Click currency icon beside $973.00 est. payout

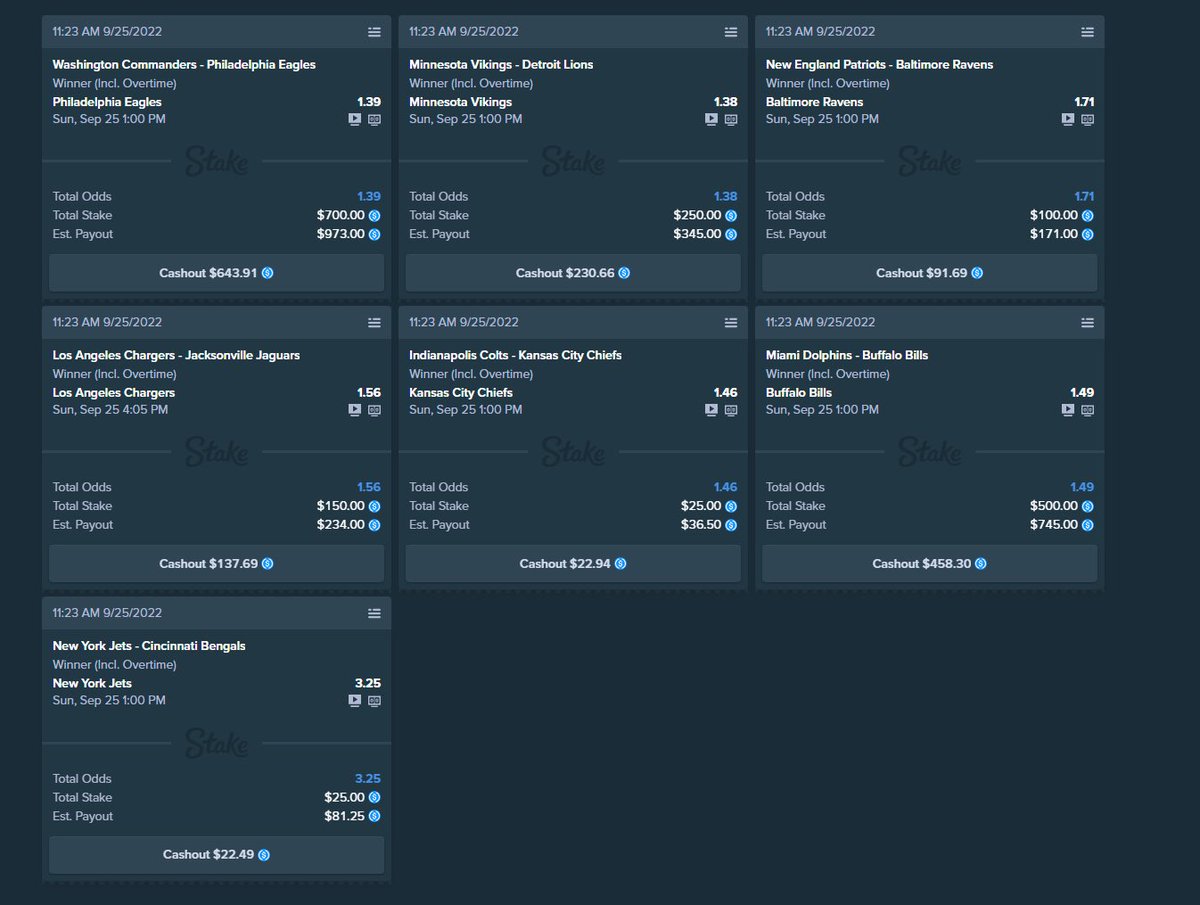[375, 235]
